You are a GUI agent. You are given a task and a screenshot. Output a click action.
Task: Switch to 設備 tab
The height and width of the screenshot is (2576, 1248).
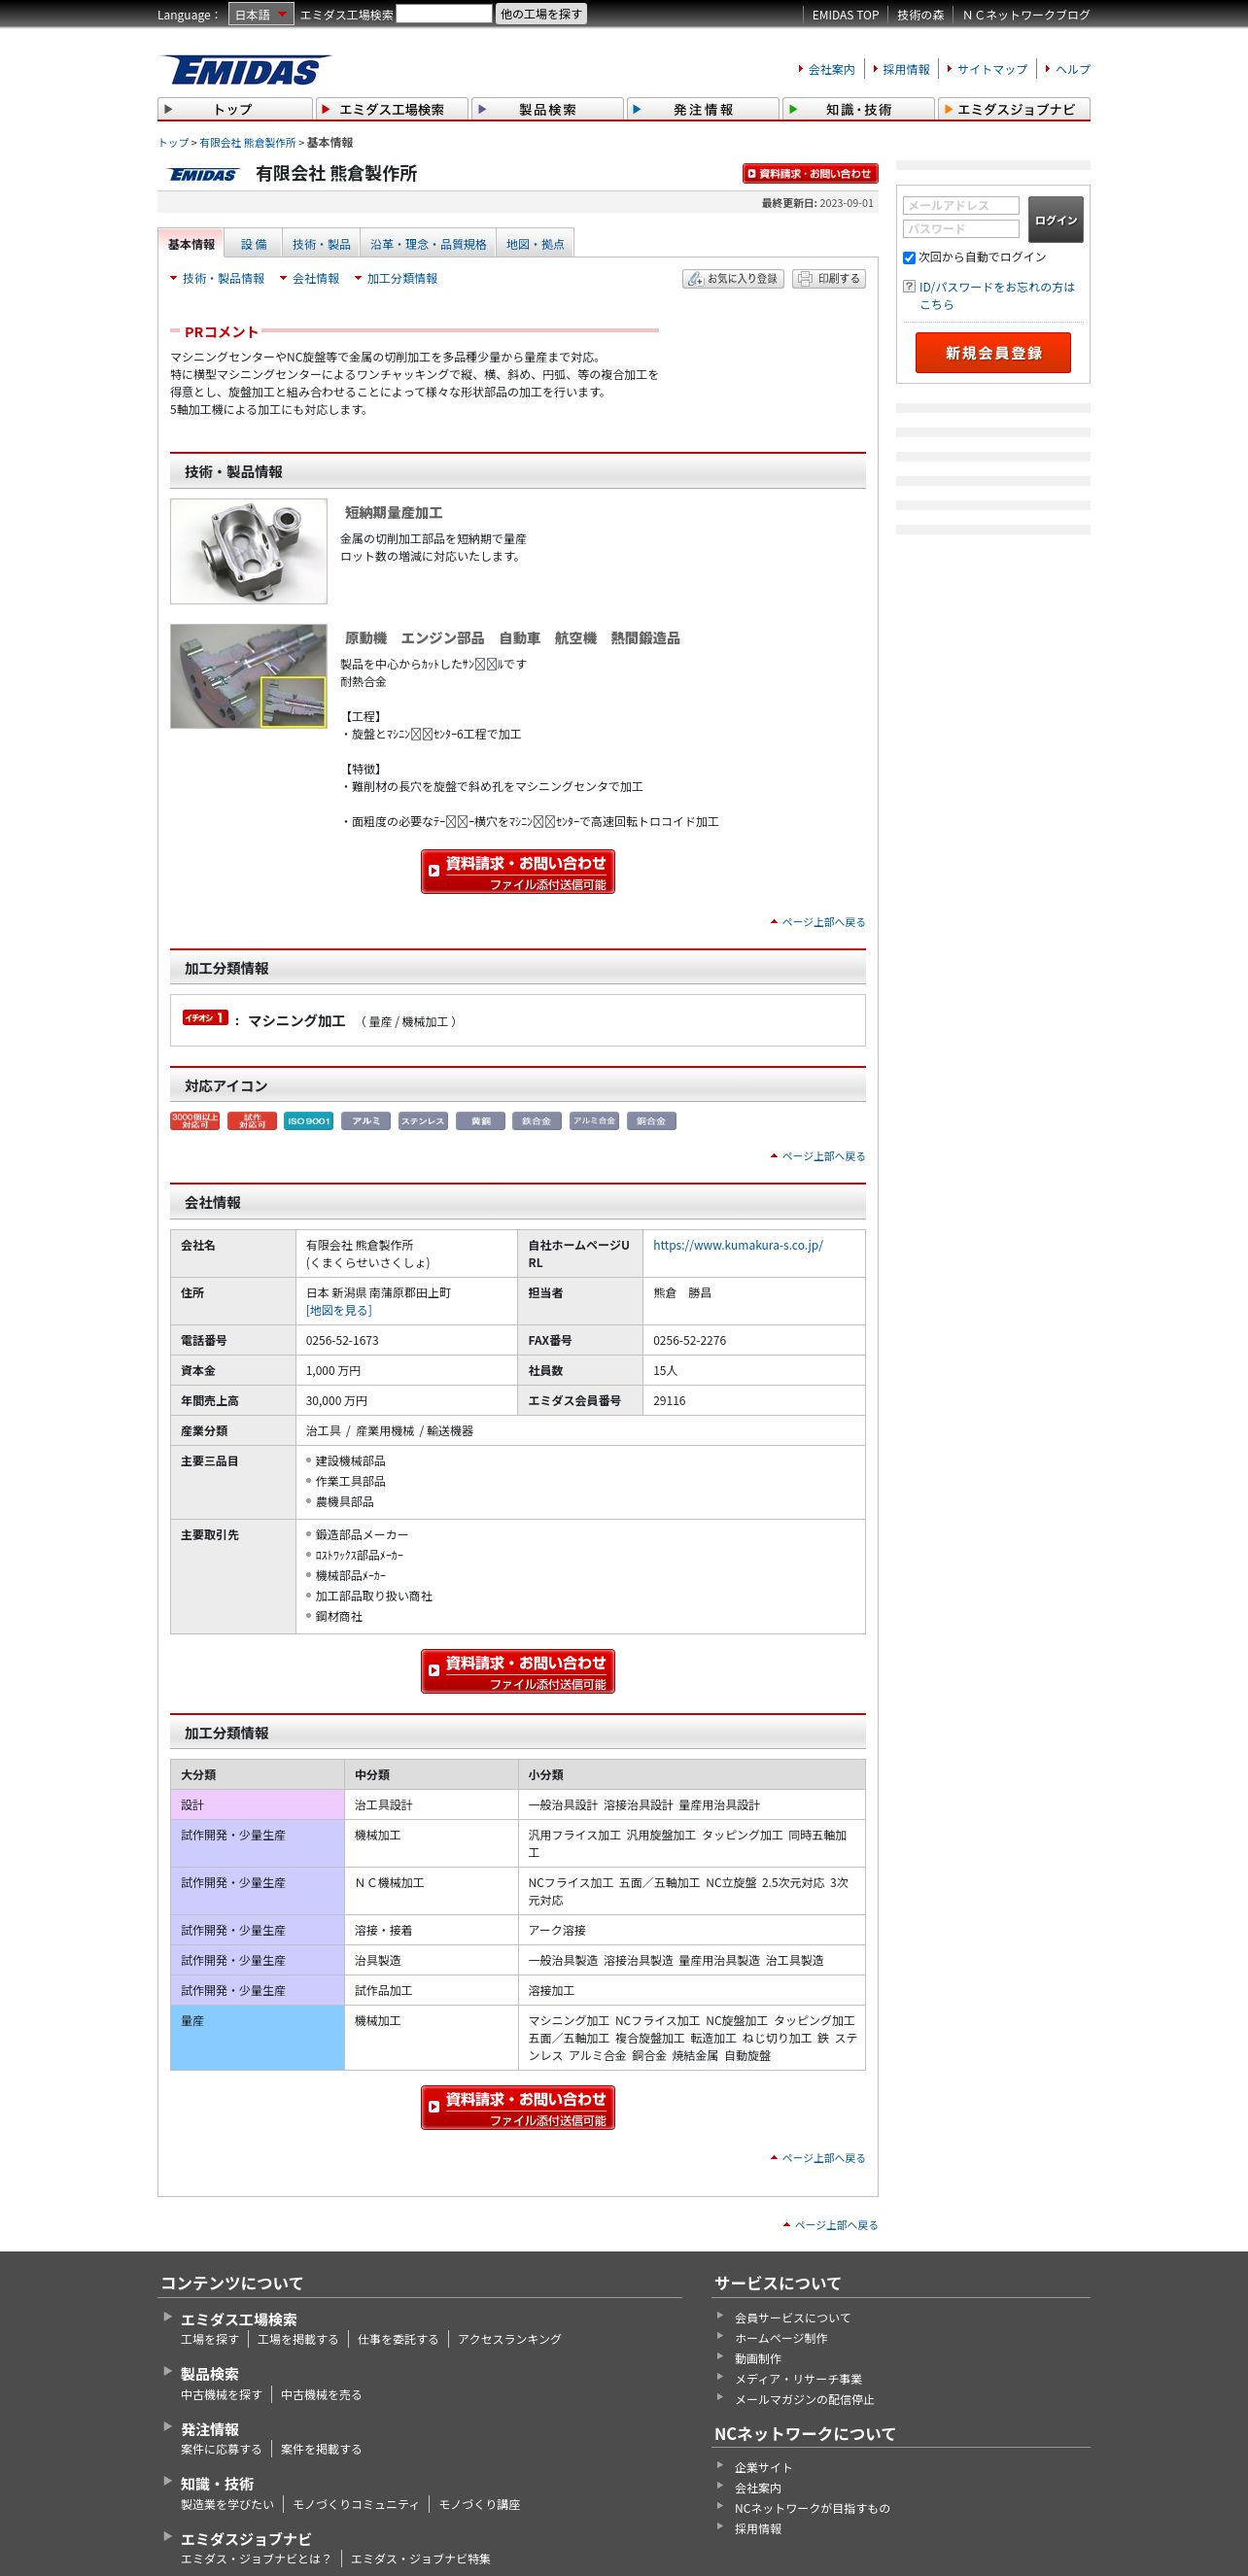click(x=254, y=244)
